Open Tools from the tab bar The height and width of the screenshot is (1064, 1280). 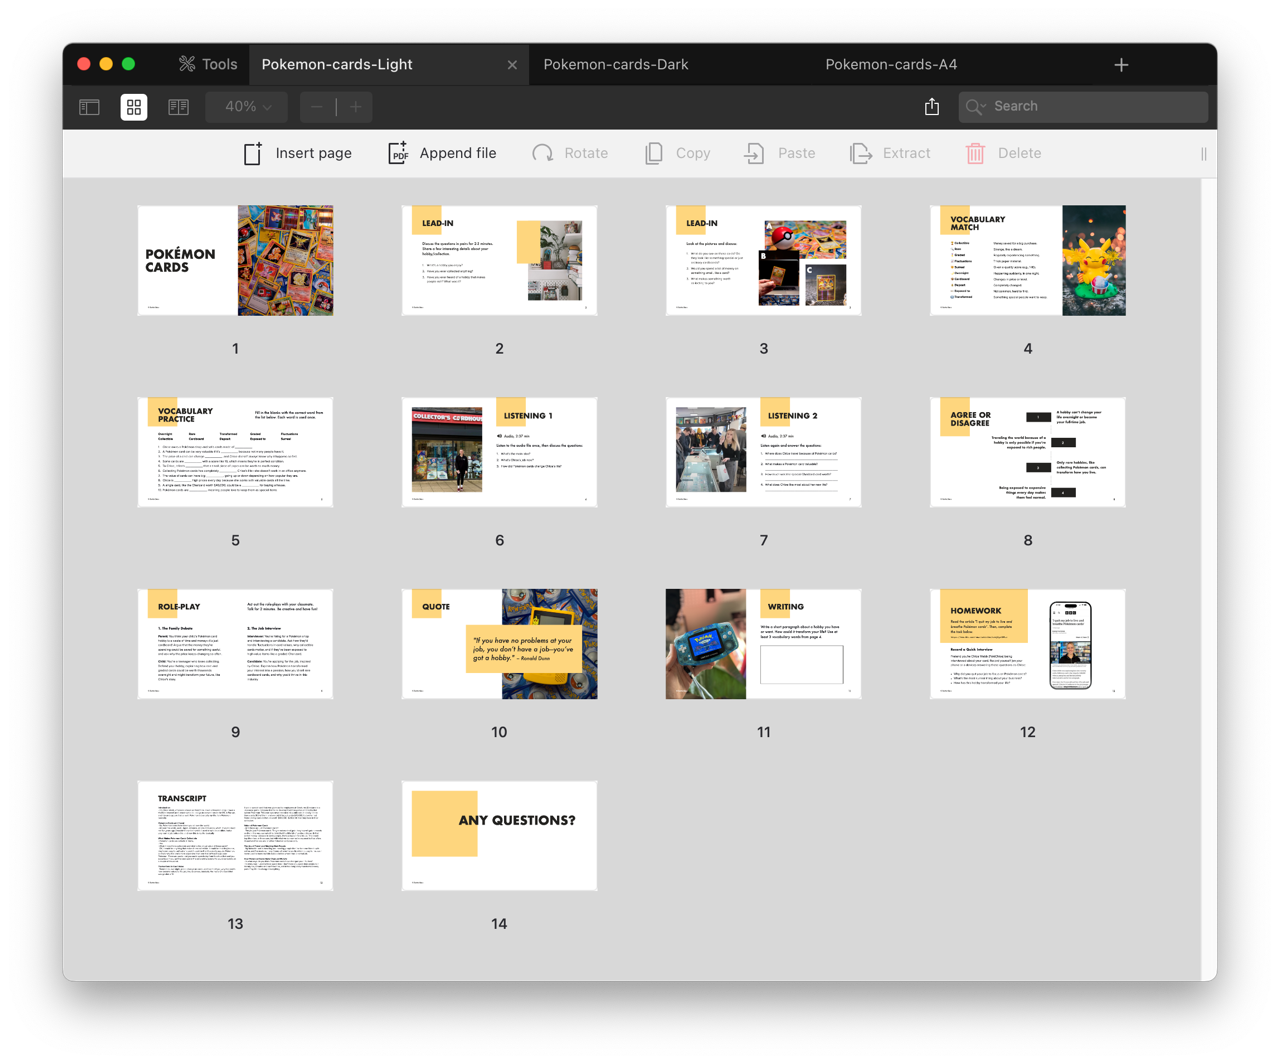[x=208, y=65]
